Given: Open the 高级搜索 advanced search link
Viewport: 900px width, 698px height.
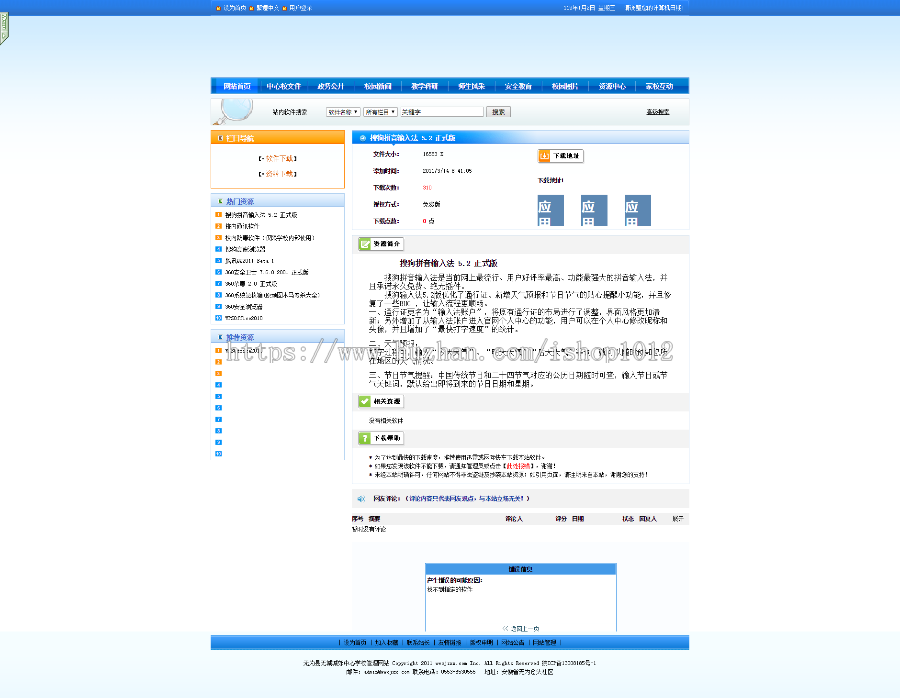Looking at the screenshot, I should click(x=658, y=112).
